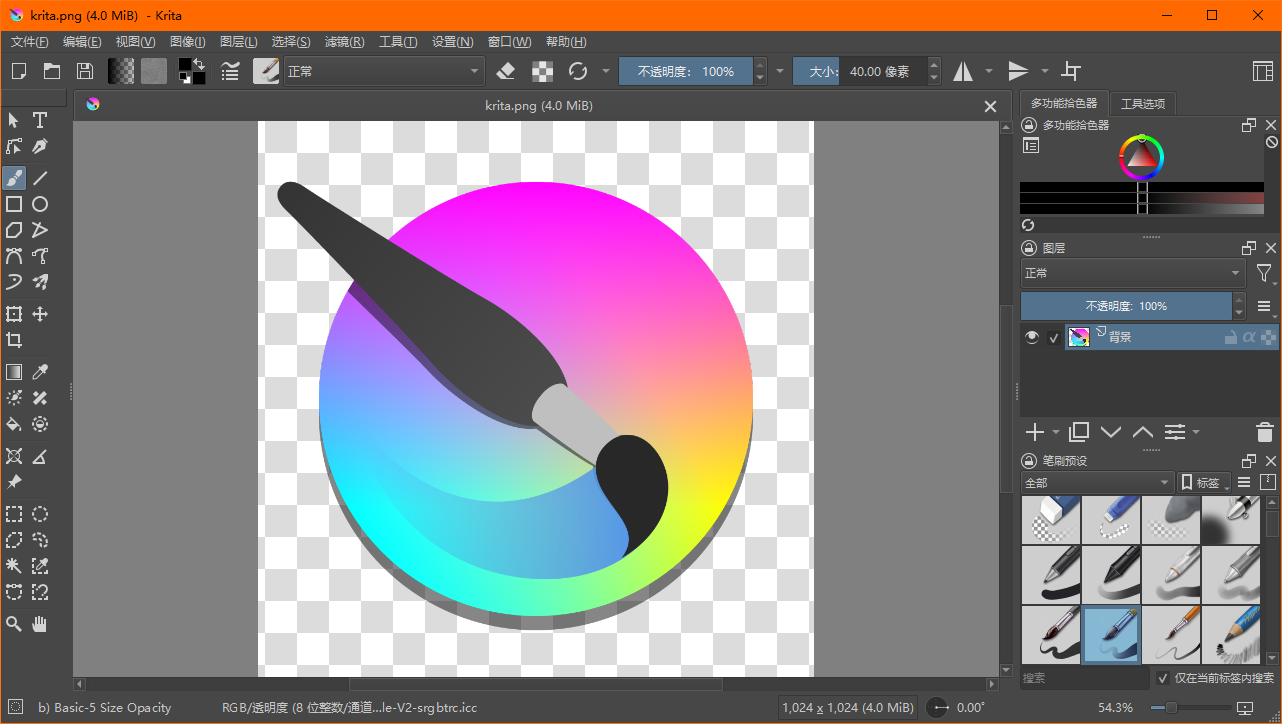This screenshot has width=1282, height=724.
Task: Toggle preserve alpha button in toolbar
Action: click(541, 71)
